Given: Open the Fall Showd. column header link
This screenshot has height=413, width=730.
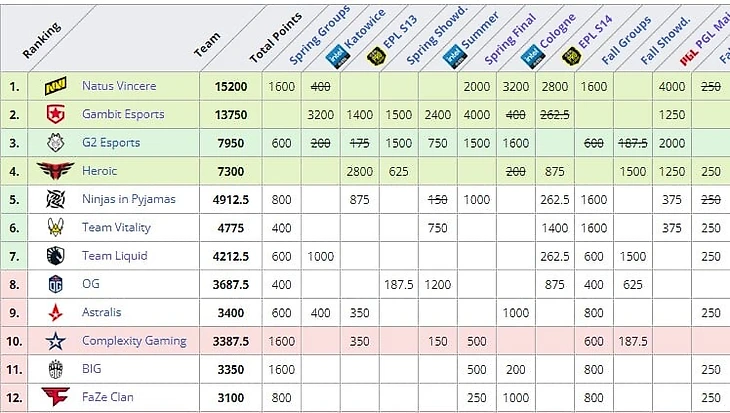Looking at the screenshot, I should (x=665, y=40).
